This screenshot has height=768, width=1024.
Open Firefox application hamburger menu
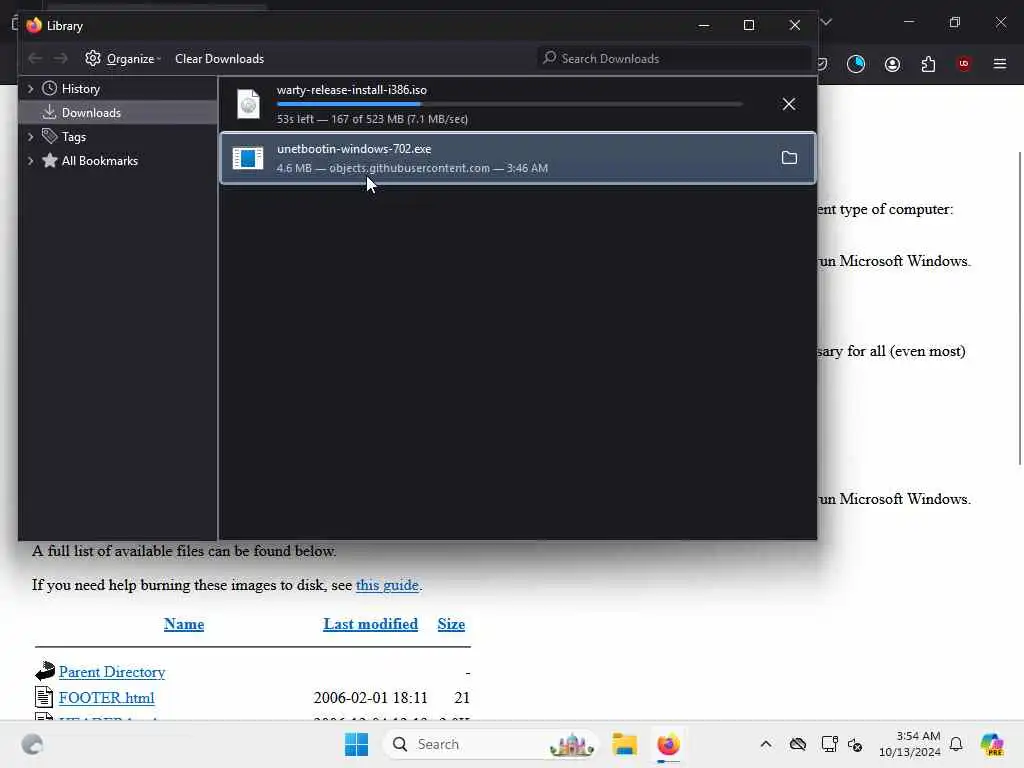click(x=1000, y=64)
